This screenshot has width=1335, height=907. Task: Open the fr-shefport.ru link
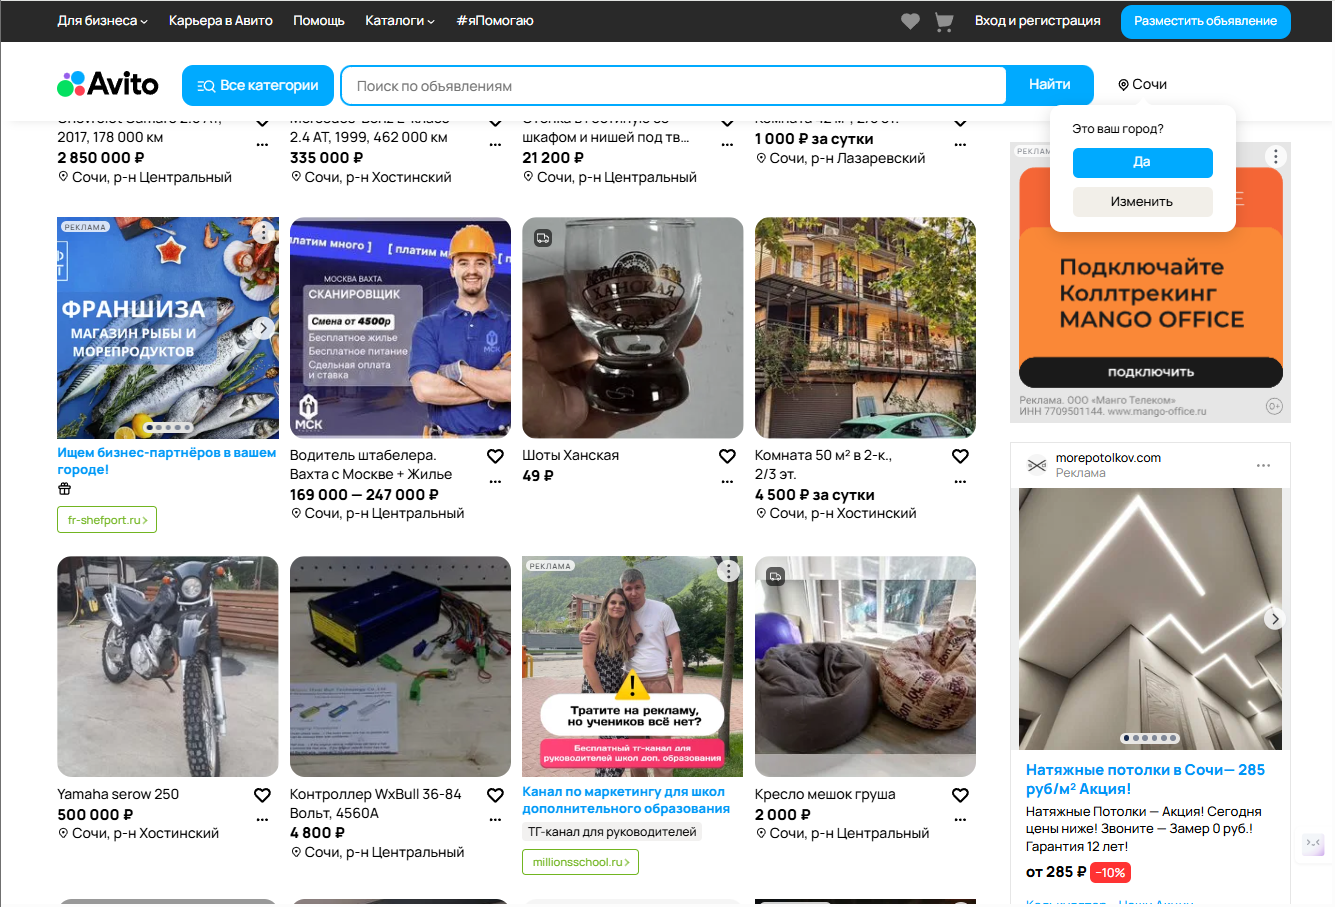pos(107,520)
